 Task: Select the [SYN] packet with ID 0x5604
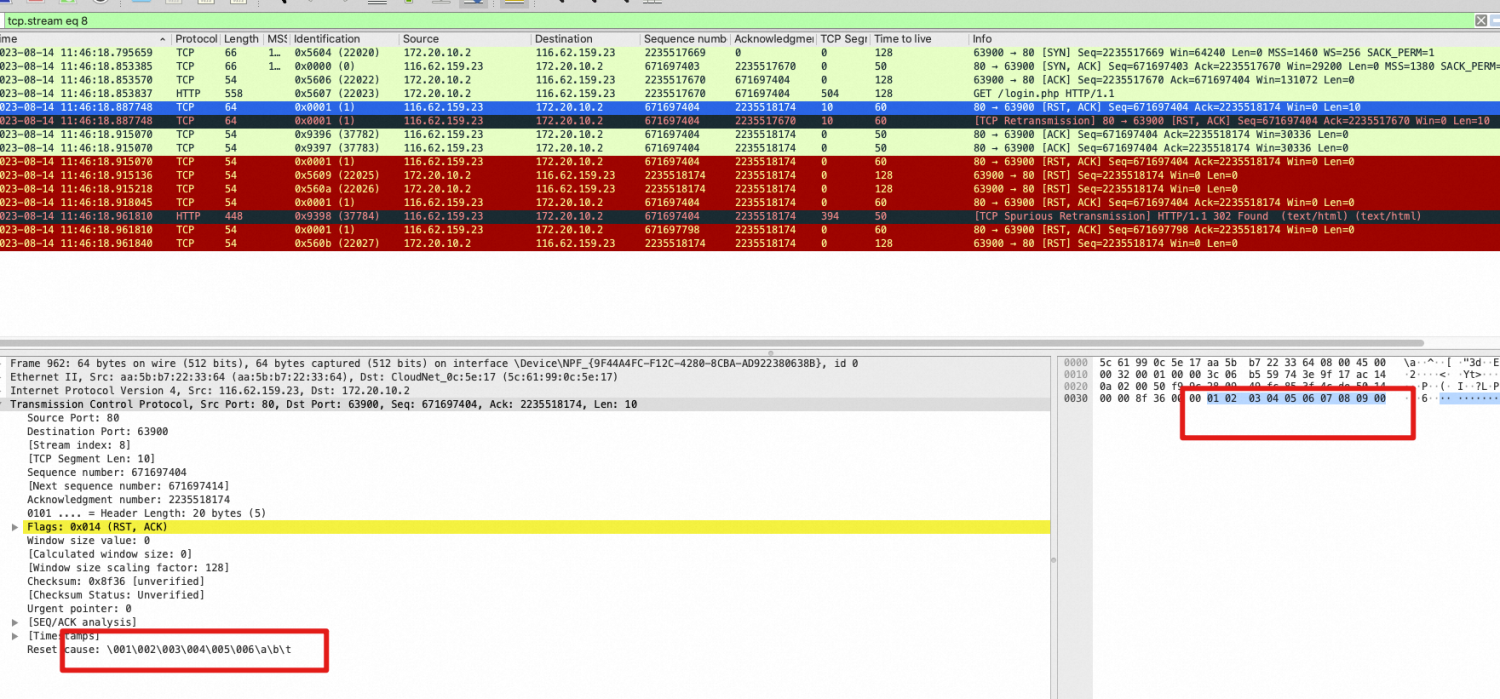click(x=750, y=53)
